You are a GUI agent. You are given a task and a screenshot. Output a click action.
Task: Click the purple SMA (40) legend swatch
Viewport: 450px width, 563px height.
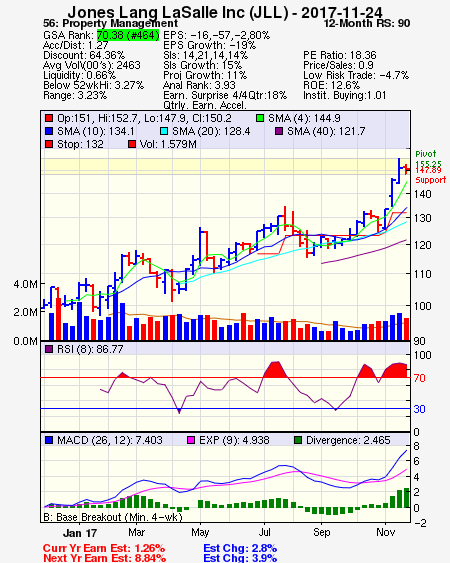(279, 131)
